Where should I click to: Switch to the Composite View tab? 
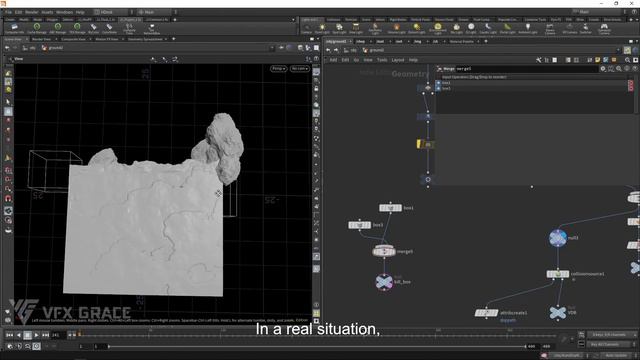pyautogui.click(x=73, y=39)
